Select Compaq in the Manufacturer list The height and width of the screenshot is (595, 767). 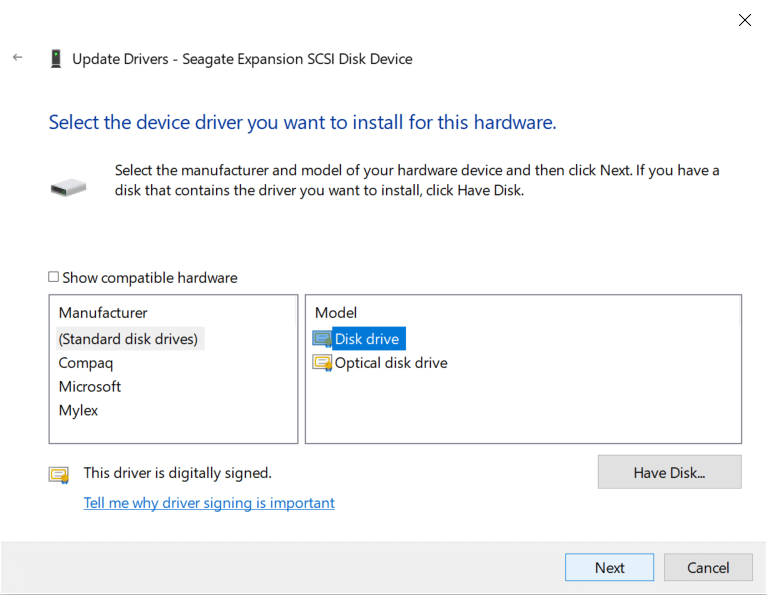pyautogui.click(x=86, y=363)
